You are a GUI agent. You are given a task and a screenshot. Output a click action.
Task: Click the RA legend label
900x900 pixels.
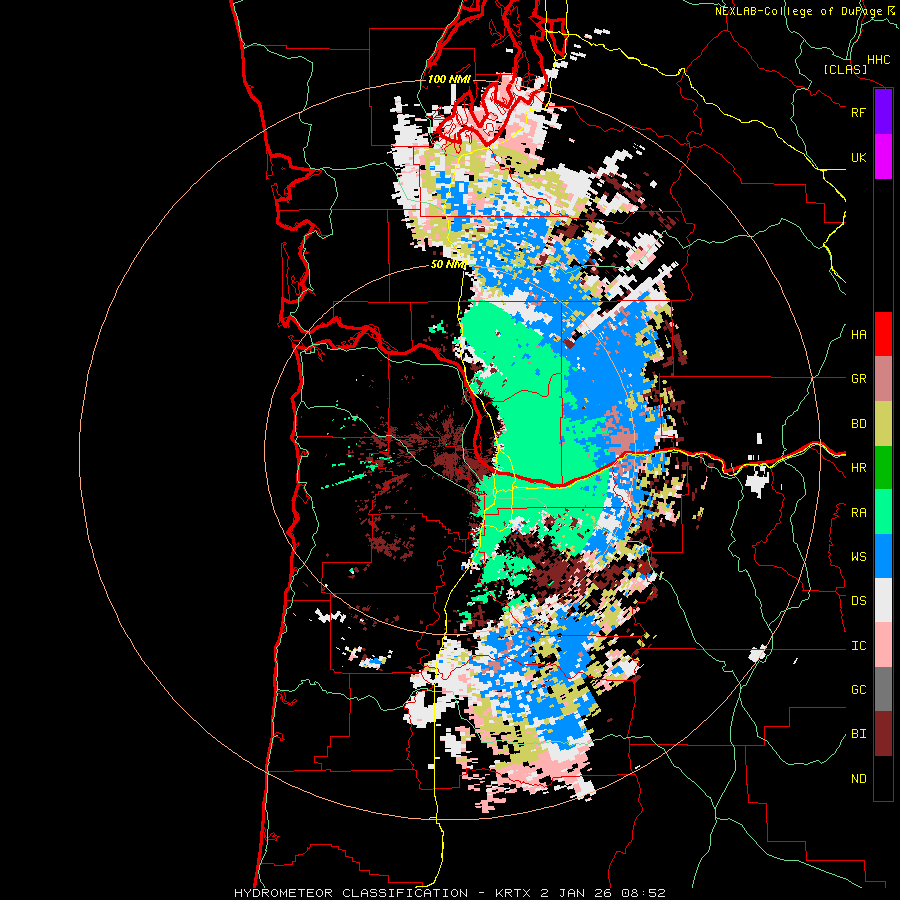(x=859, y=513)
